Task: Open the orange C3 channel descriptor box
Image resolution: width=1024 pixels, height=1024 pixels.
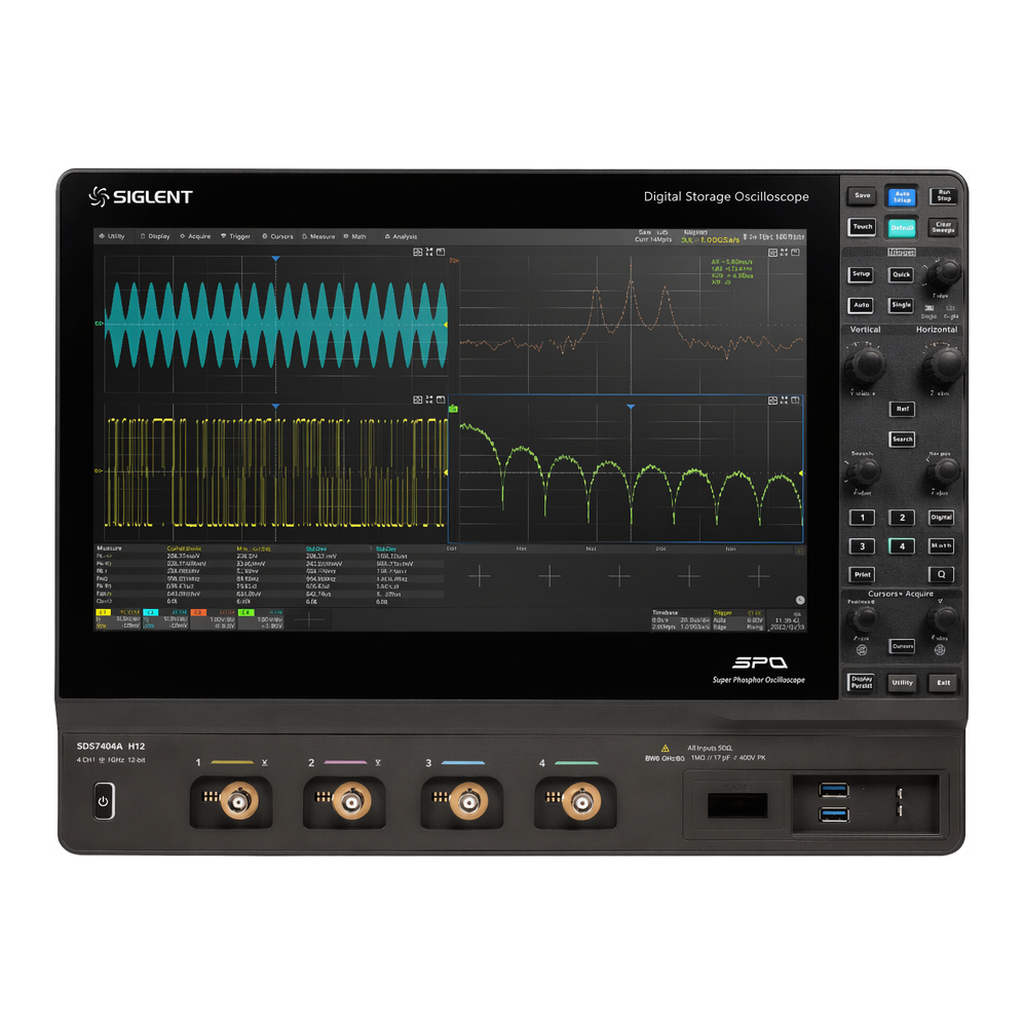Action: (x=214, y=619)
